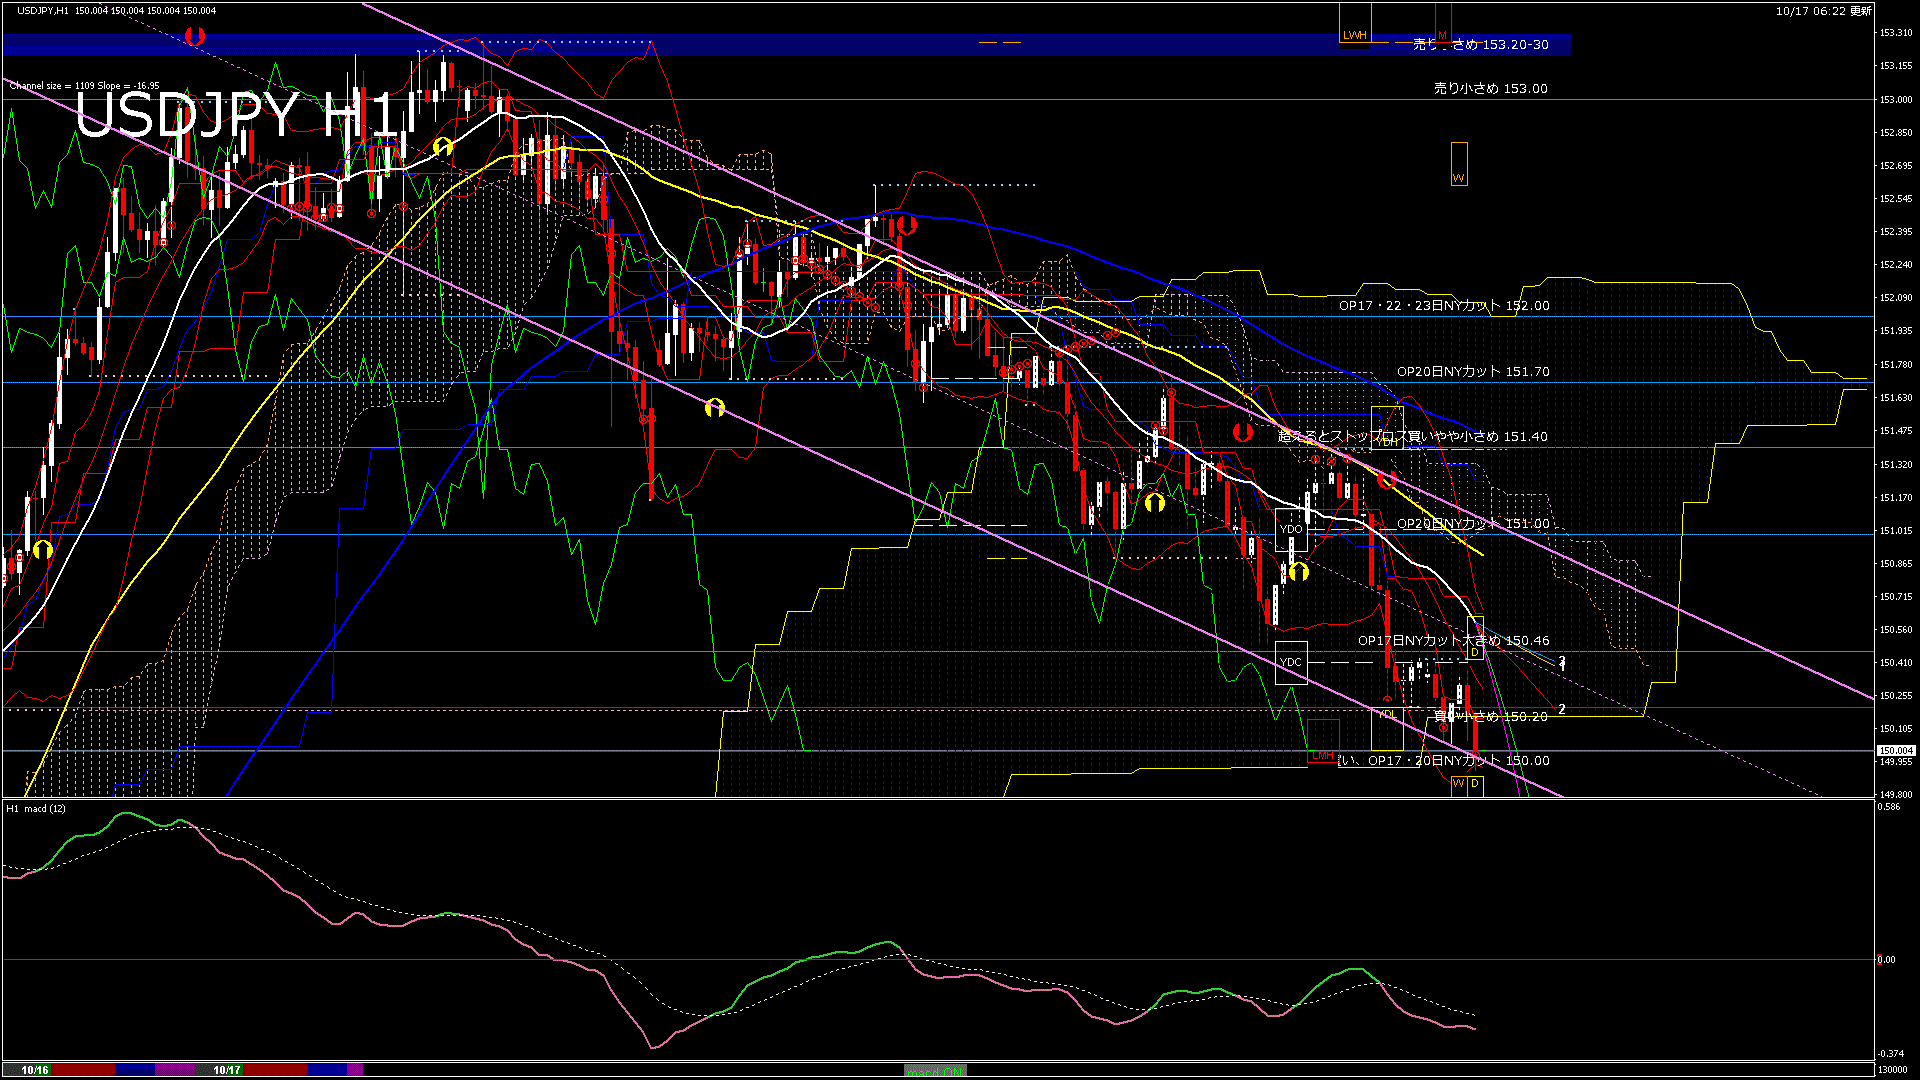
Task: Click the USDJPY,H1 symbol header text
Action: tap(43, 10)
